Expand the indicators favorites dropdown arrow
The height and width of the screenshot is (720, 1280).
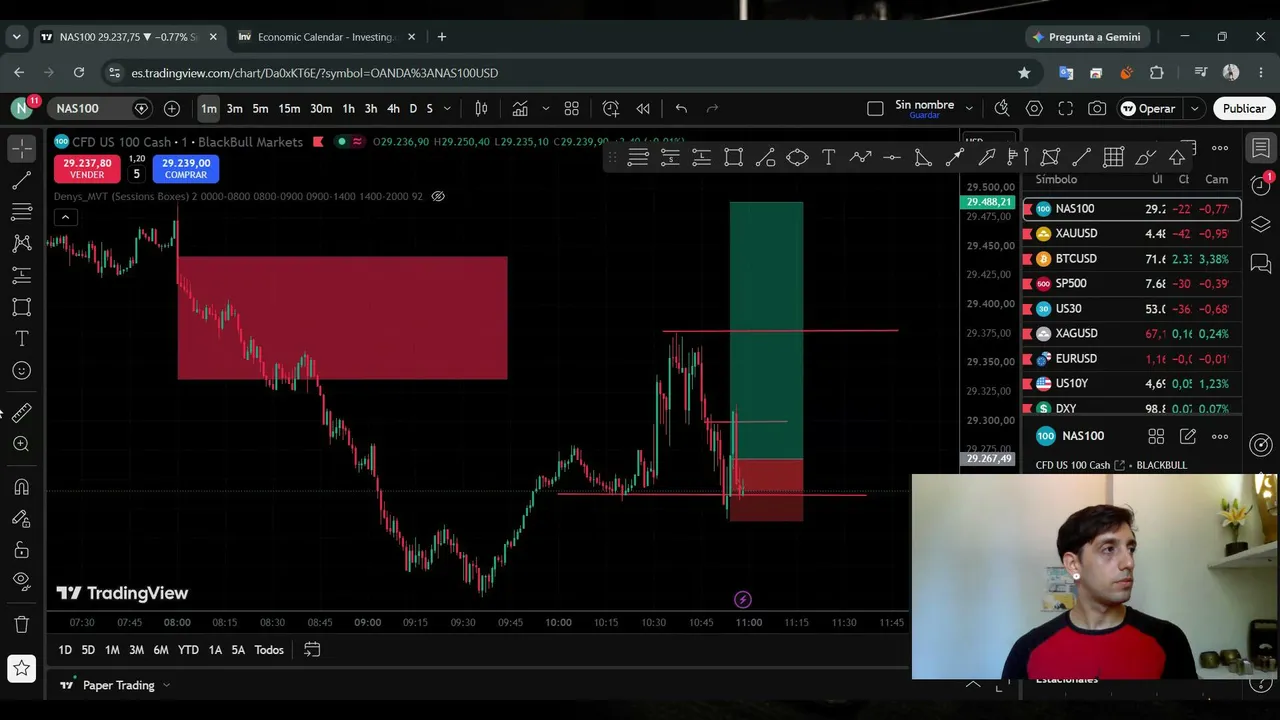point(545,108)
